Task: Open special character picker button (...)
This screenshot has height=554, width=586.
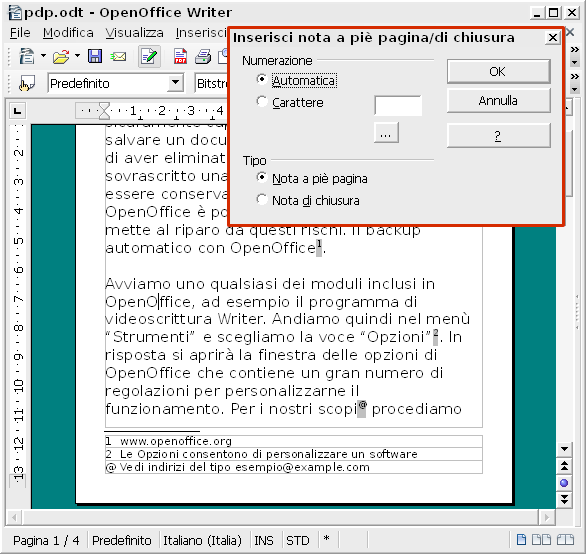Action: 386,133
